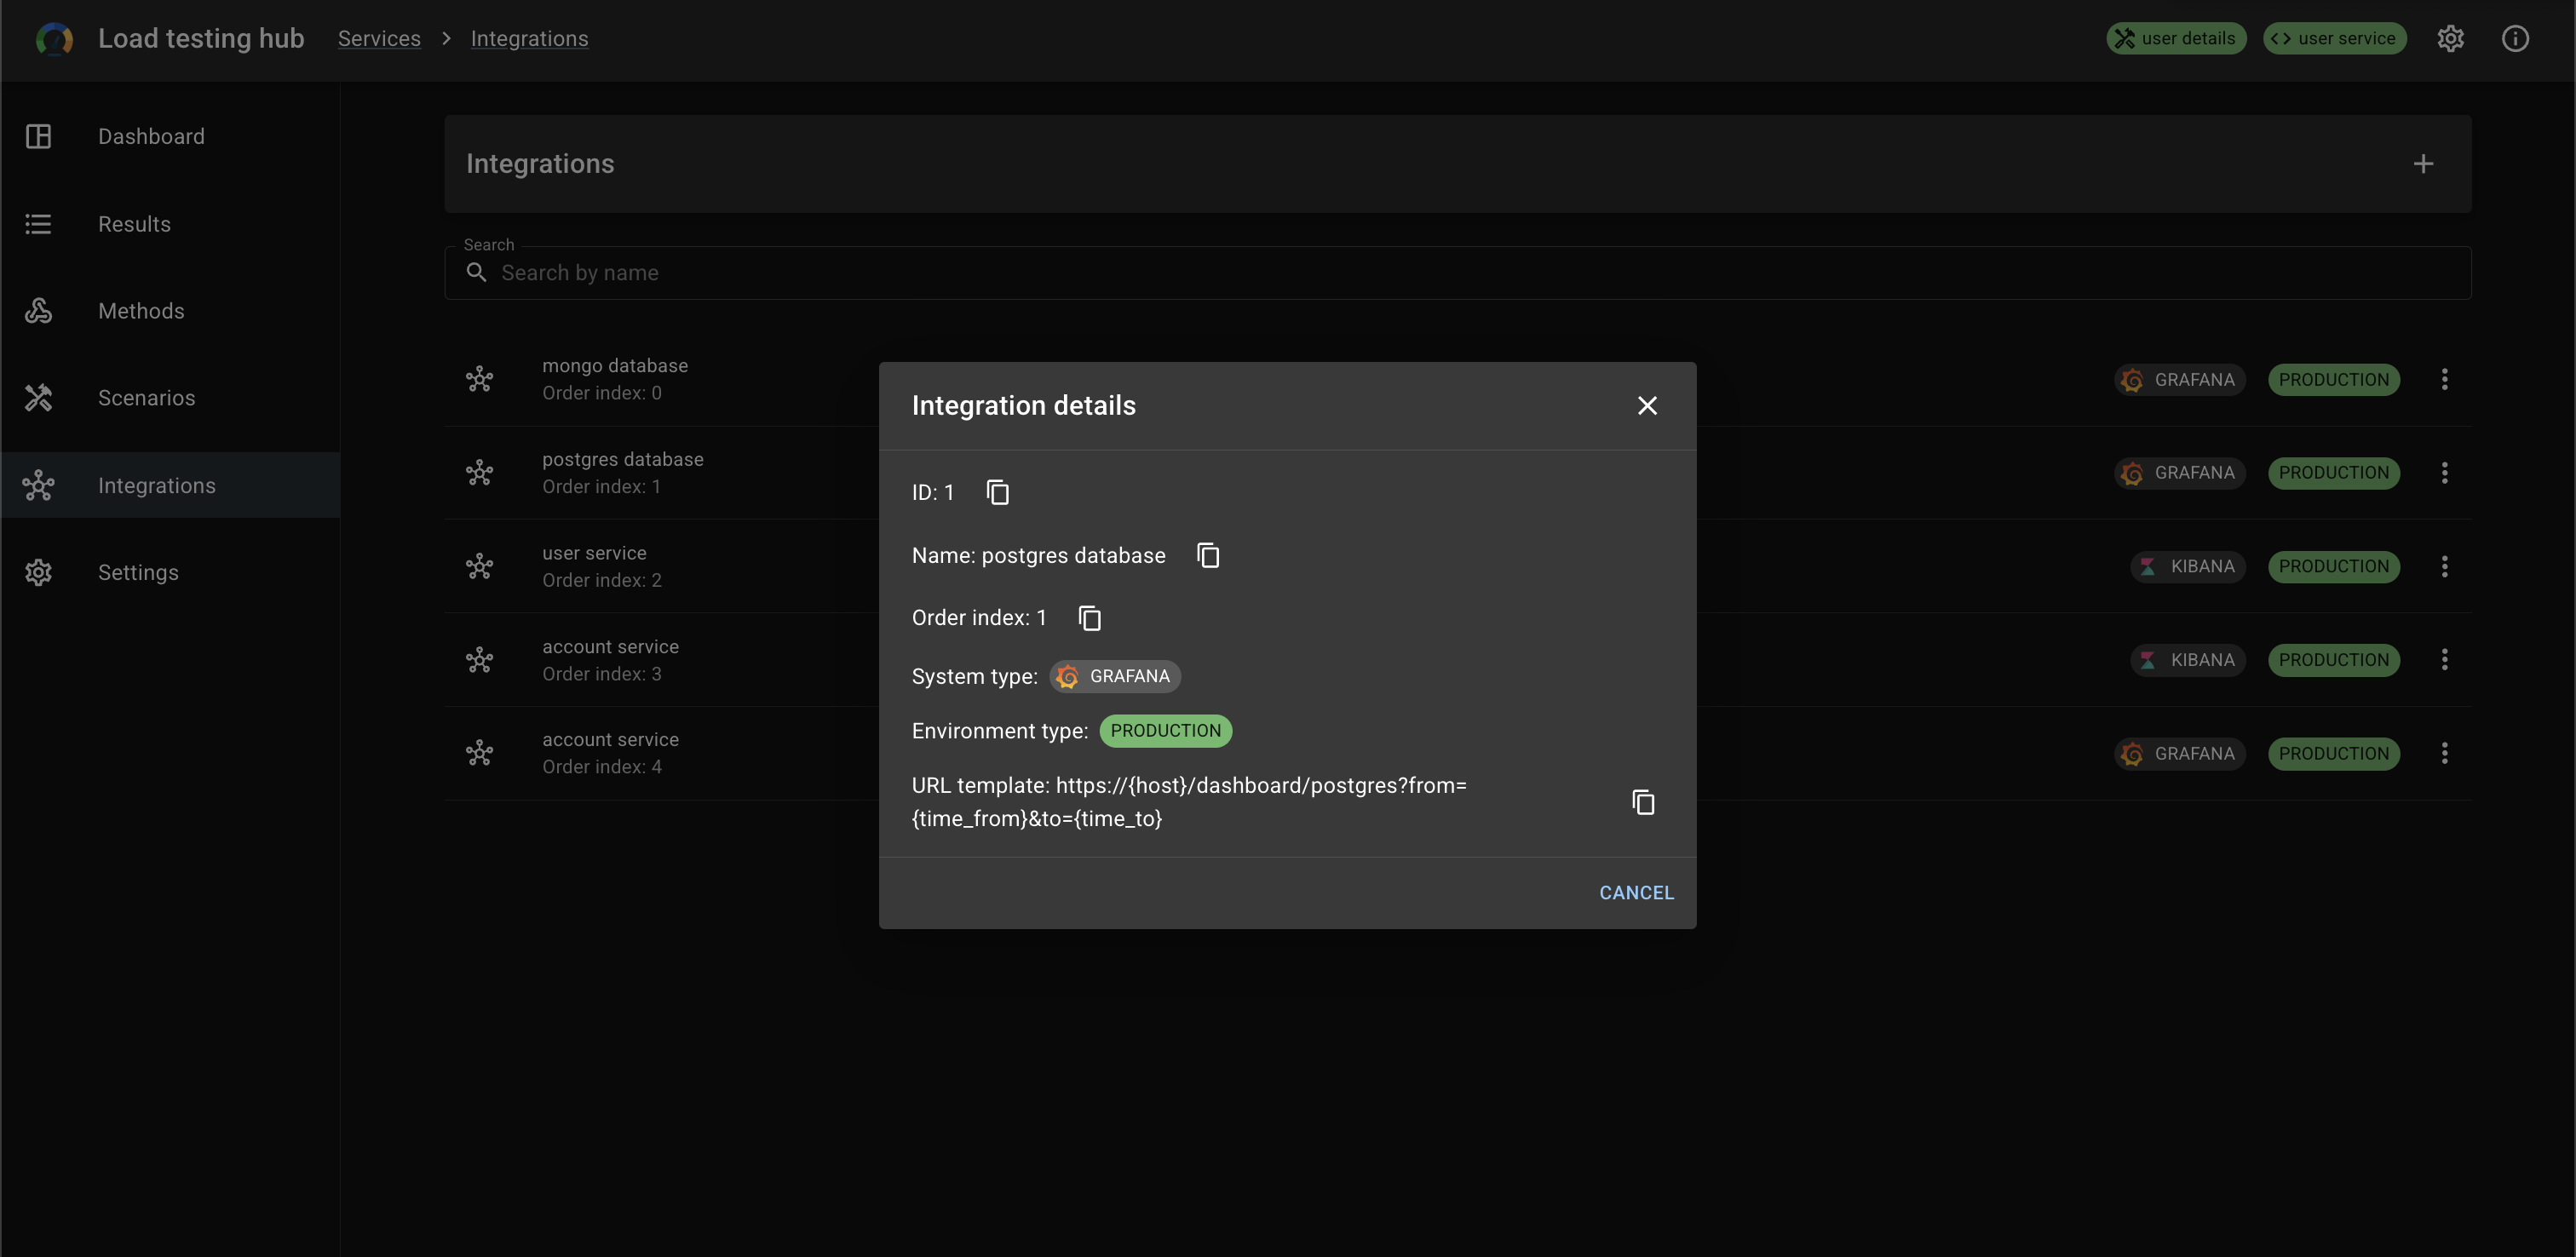2576x1257 pixels.
Task: Click the user service chip
Action: 2334,38
